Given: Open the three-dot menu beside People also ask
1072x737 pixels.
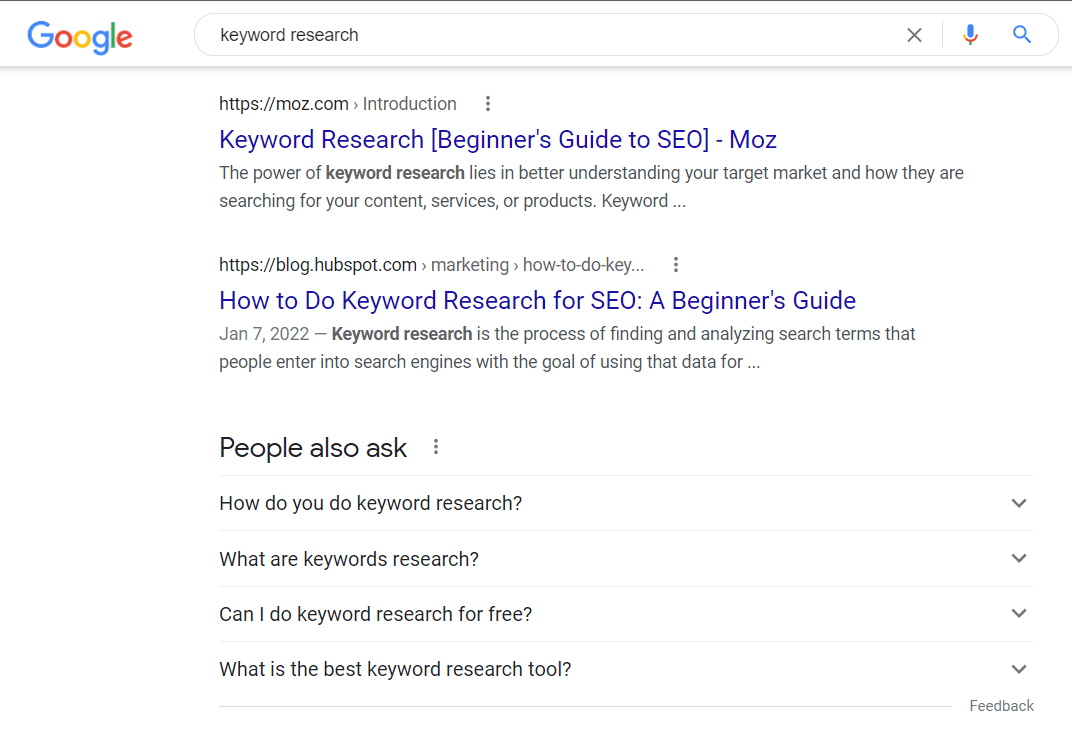Looking at the screenshot, I should pyautogui.click(x=436, y=448).
